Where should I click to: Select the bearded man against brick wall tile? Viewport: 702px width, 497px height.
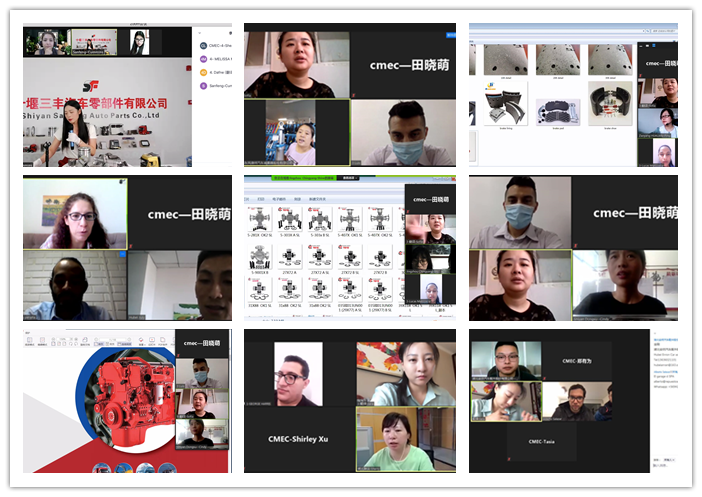click(x=75, y=285)
